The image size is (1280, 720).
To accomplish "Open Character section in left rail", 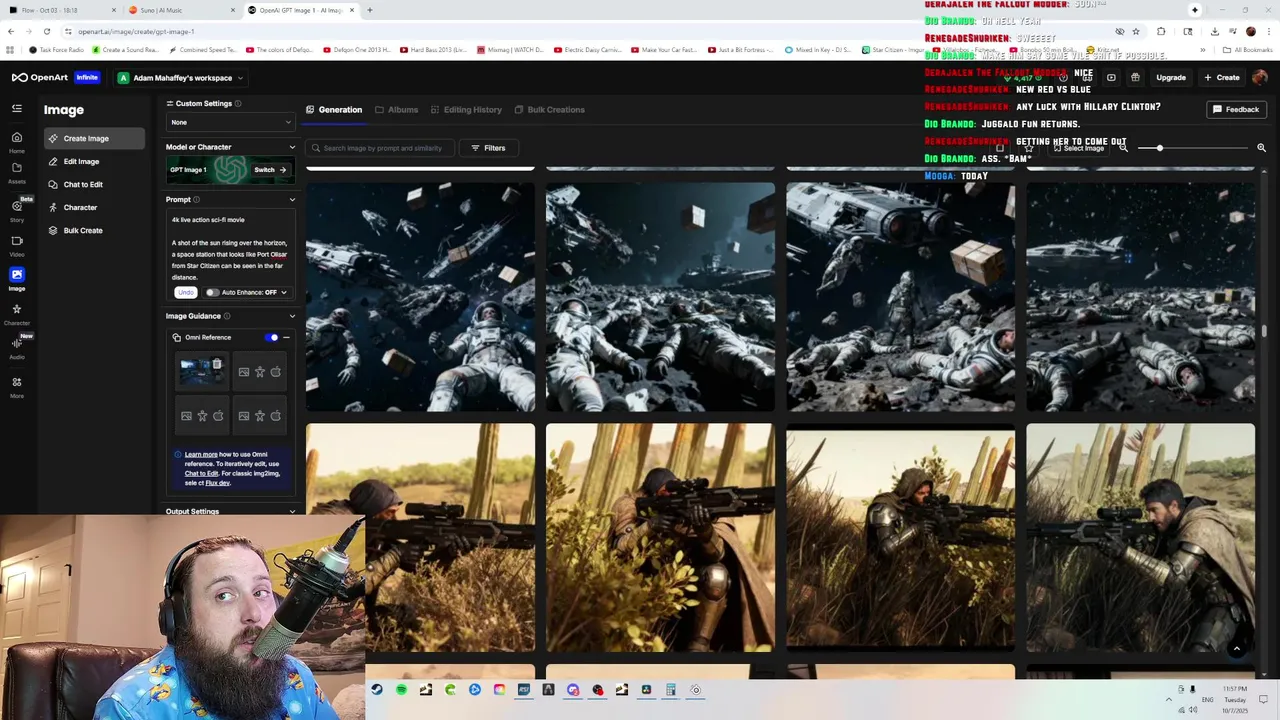I will click(x=17, y=314).
